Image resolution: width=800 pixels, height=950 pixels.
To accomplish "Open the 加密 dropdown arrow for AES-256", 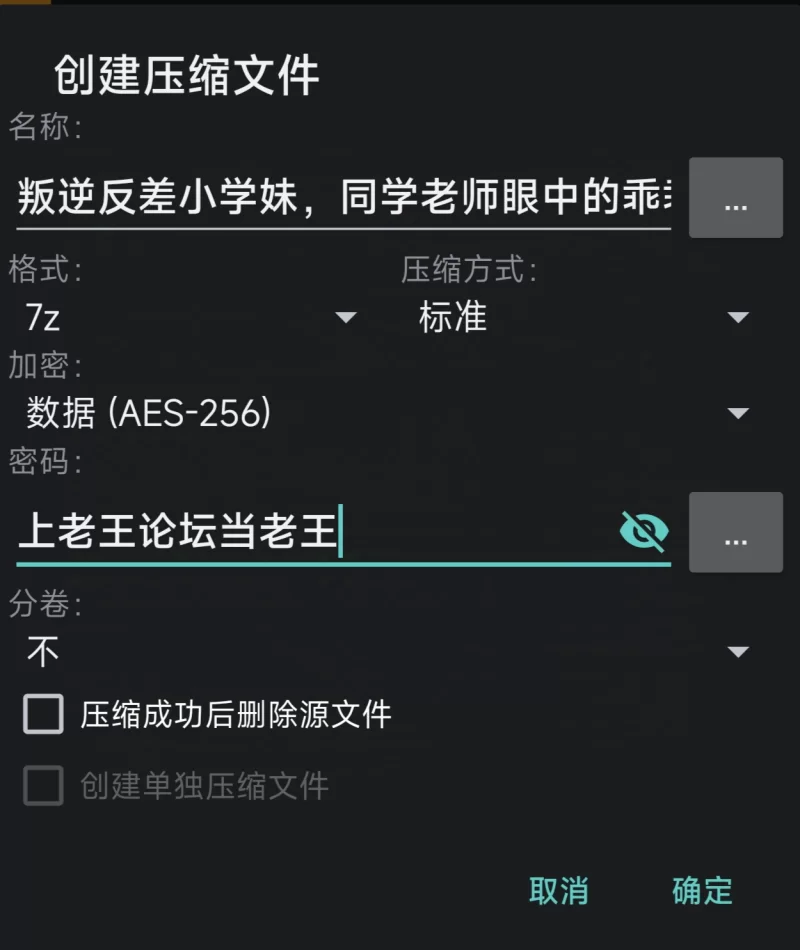I will point(738,413).
